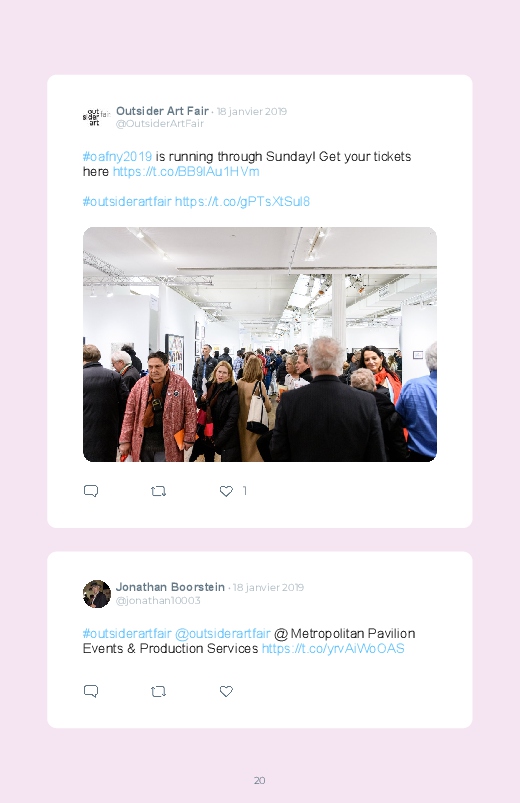Open the Outsider Art Fair logo avatar
Viewport: 520px width, 803px height.
coord(96,117)
